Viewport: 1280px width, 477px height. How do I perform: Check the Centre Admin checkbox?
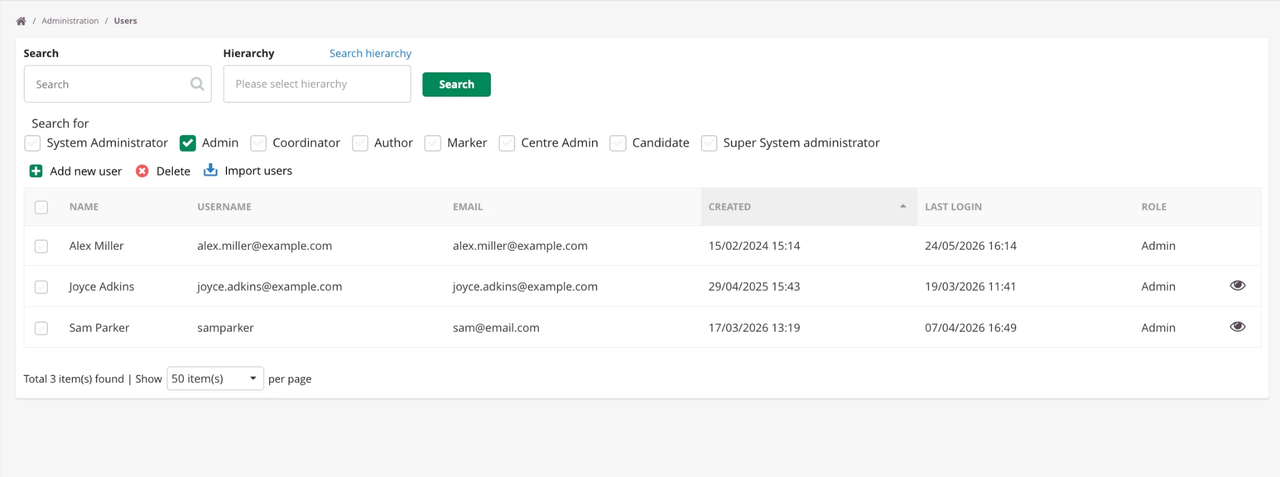(507, 143)
